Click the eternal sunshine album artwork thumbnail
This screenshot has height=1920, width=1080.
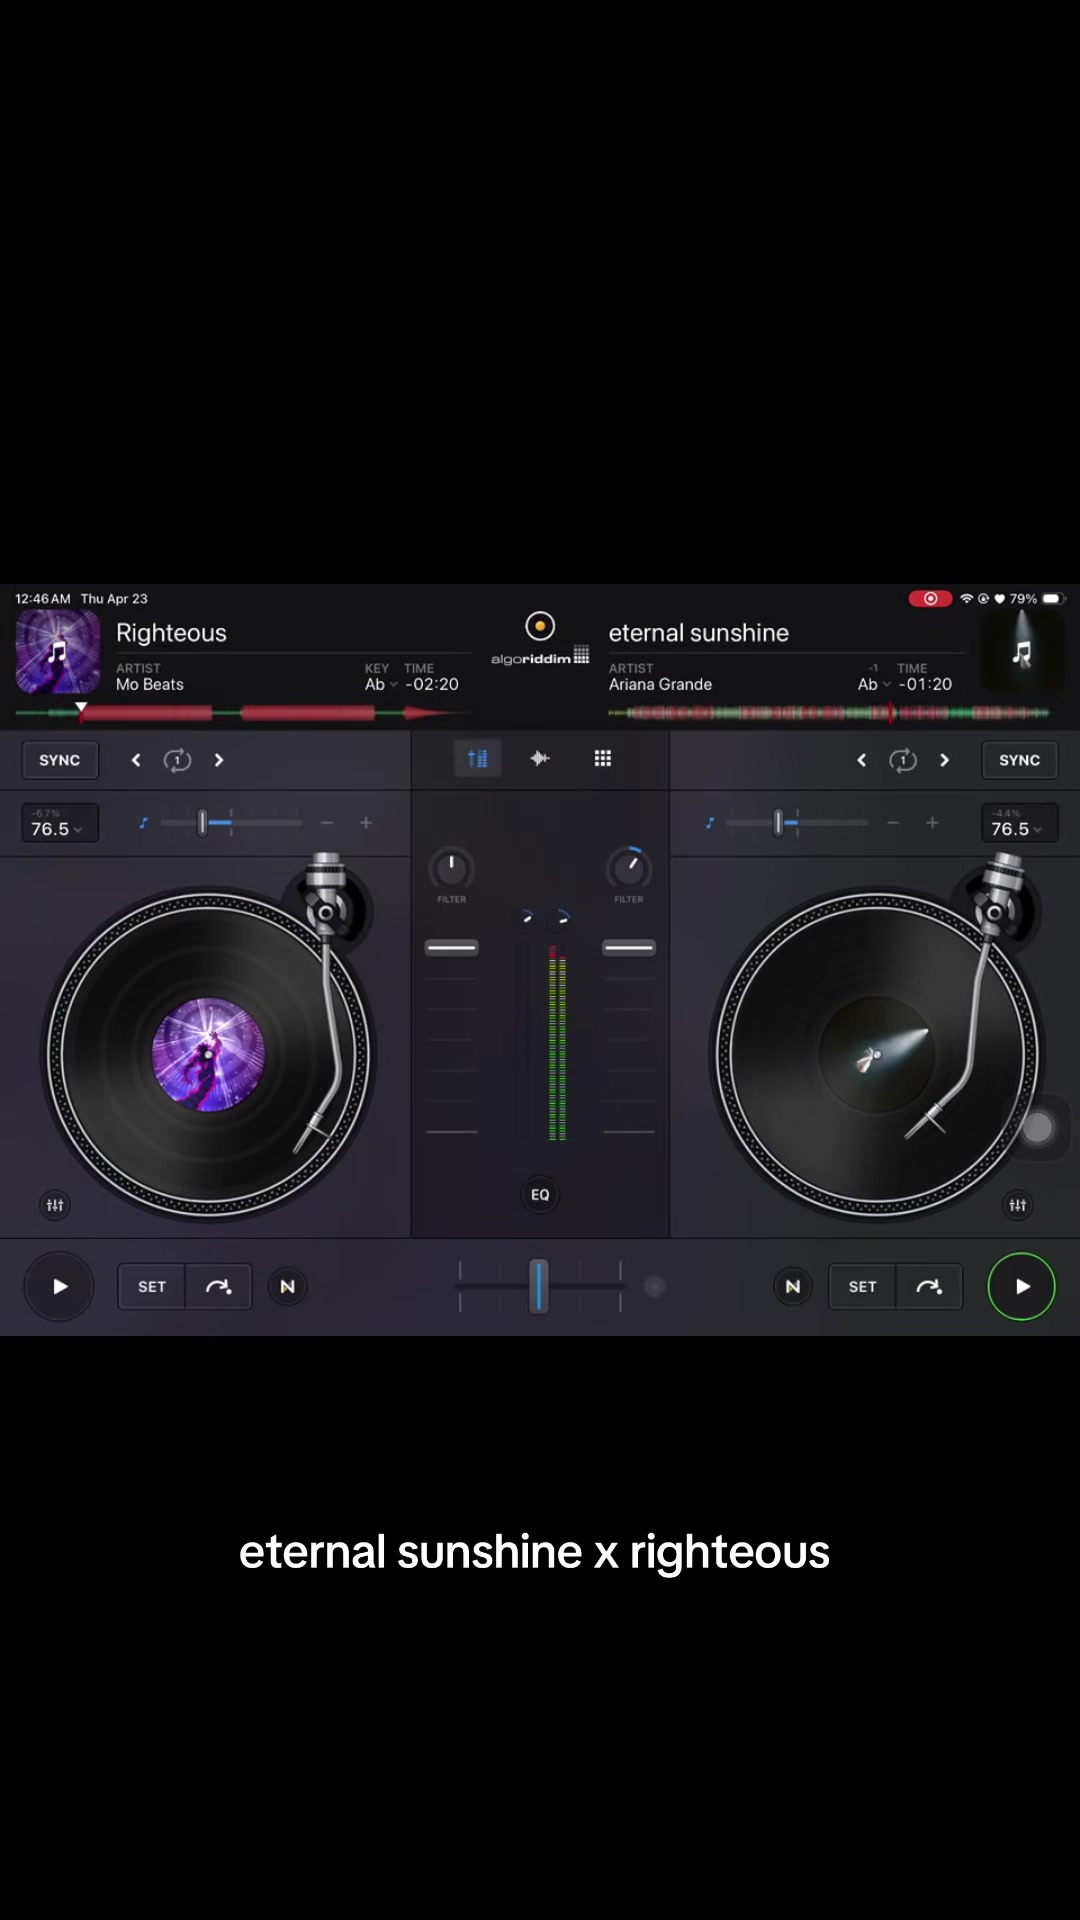[x=1021, y=652]
